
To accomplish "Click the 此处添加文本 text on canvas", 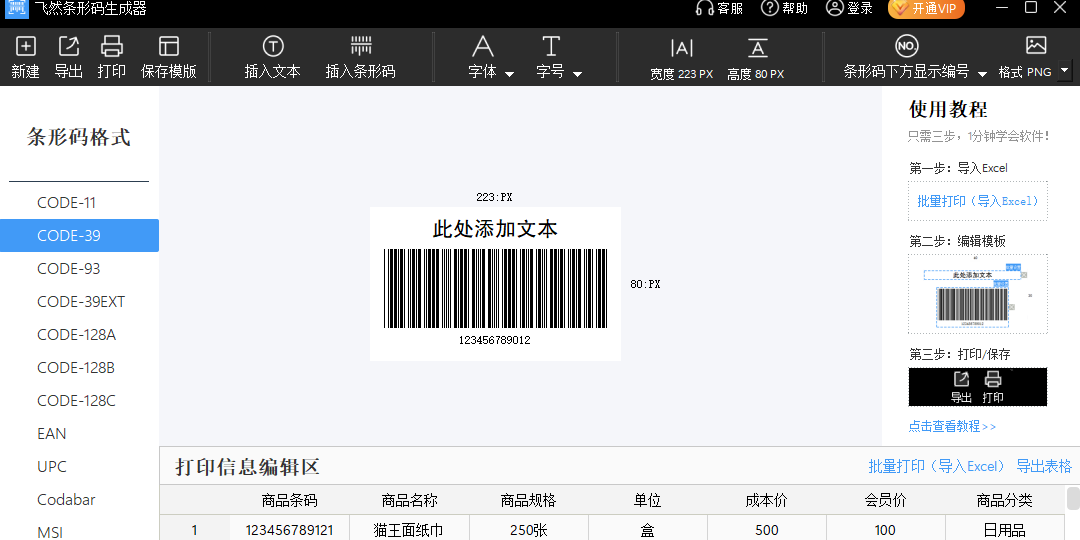I will 495,229.
